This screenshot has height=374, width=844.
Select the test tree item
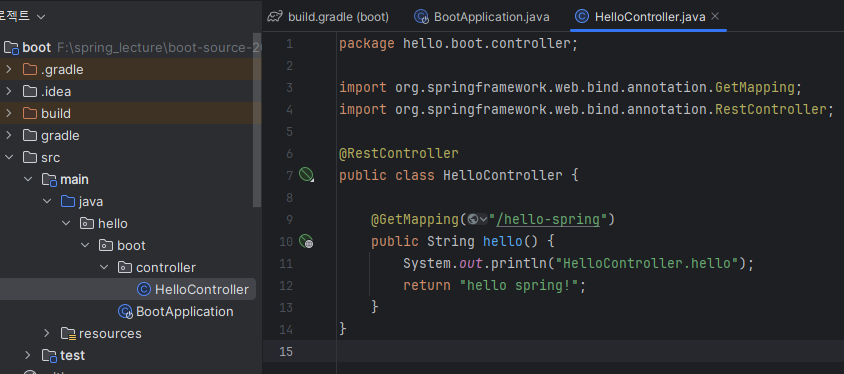point(73,356)
